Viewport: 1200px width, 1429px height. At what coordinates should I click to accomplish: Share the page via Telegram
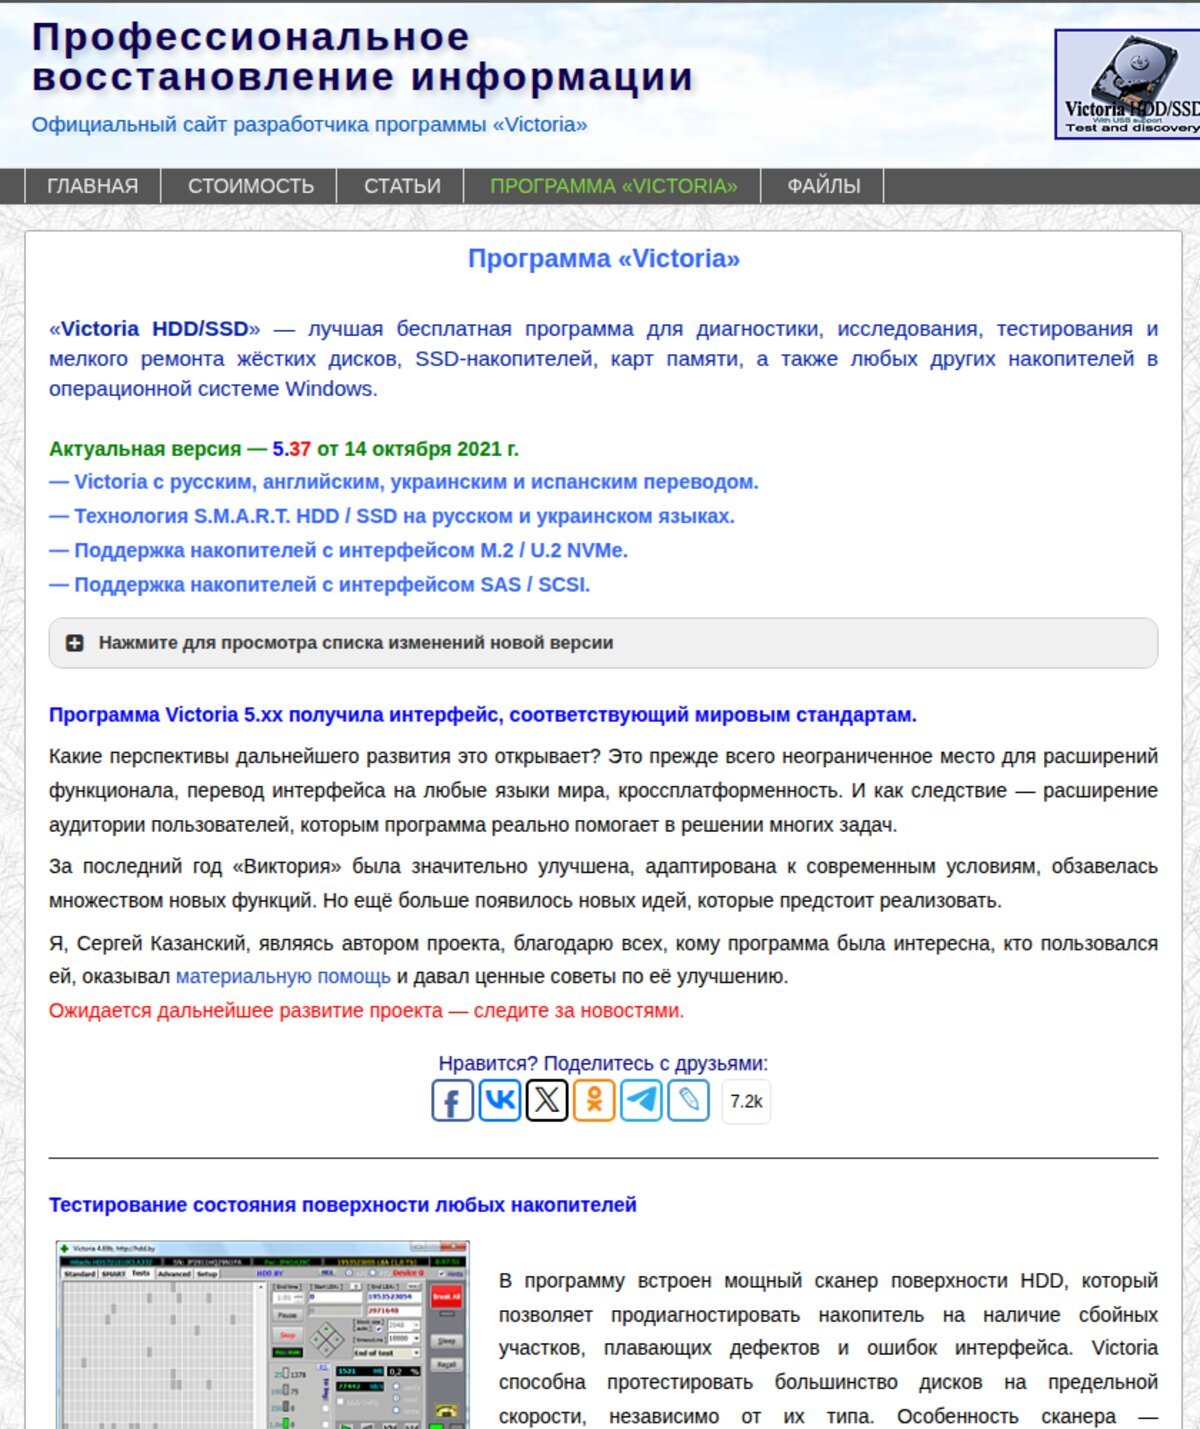[x=641, y=1101]
